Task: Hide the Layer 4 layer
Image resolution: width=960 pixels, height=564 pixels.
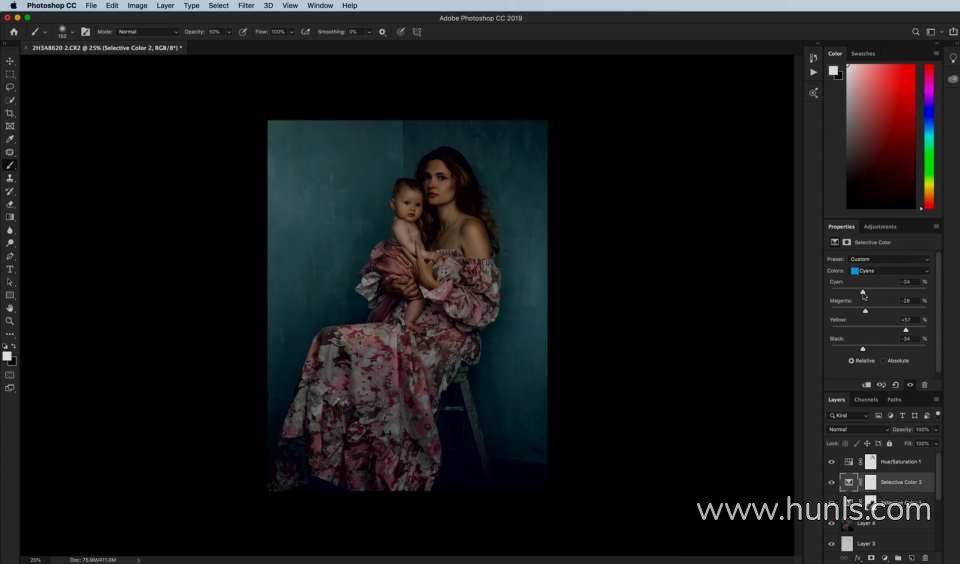Action: 831,524
